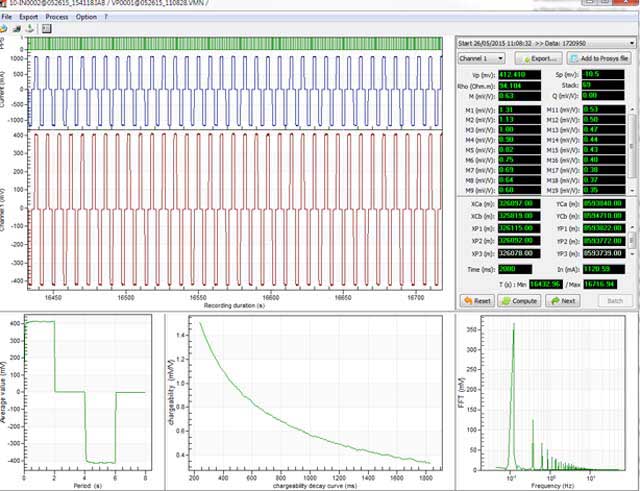640x491 pixels.
Task: Click the T (s) Min value field
Action: [546, 284]
